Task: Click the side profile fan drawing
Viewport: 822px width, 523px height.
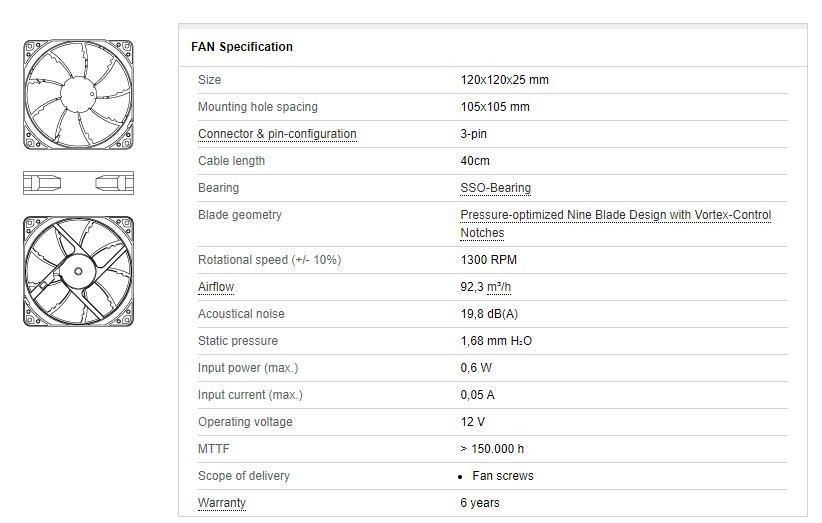Action: (x=79, y=183)
